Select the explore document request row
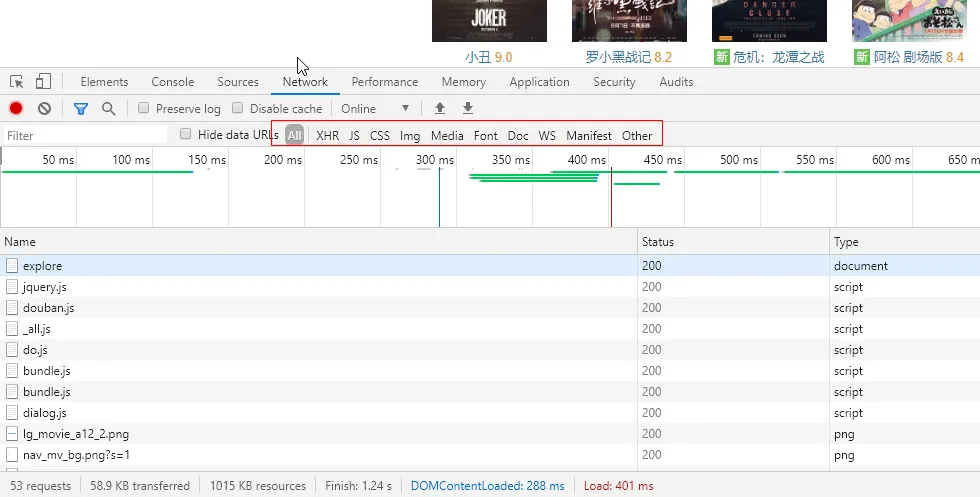 tap(42, 266)
